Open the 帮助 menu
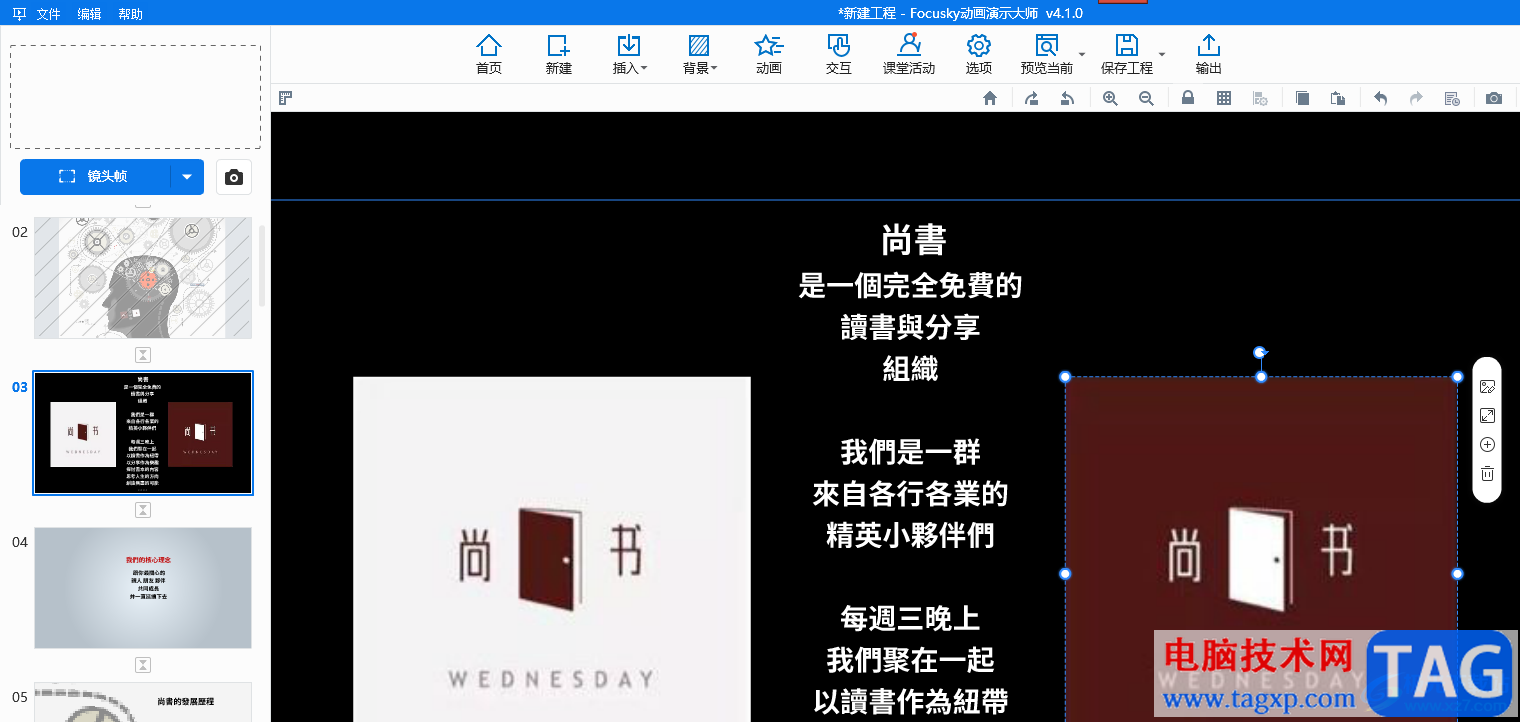 [x=130, y=14]
